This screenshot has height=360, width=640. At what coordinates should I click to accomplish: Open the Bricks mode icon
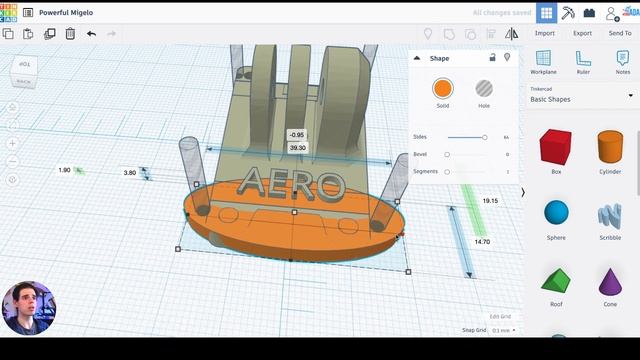[x=589, y=13]
